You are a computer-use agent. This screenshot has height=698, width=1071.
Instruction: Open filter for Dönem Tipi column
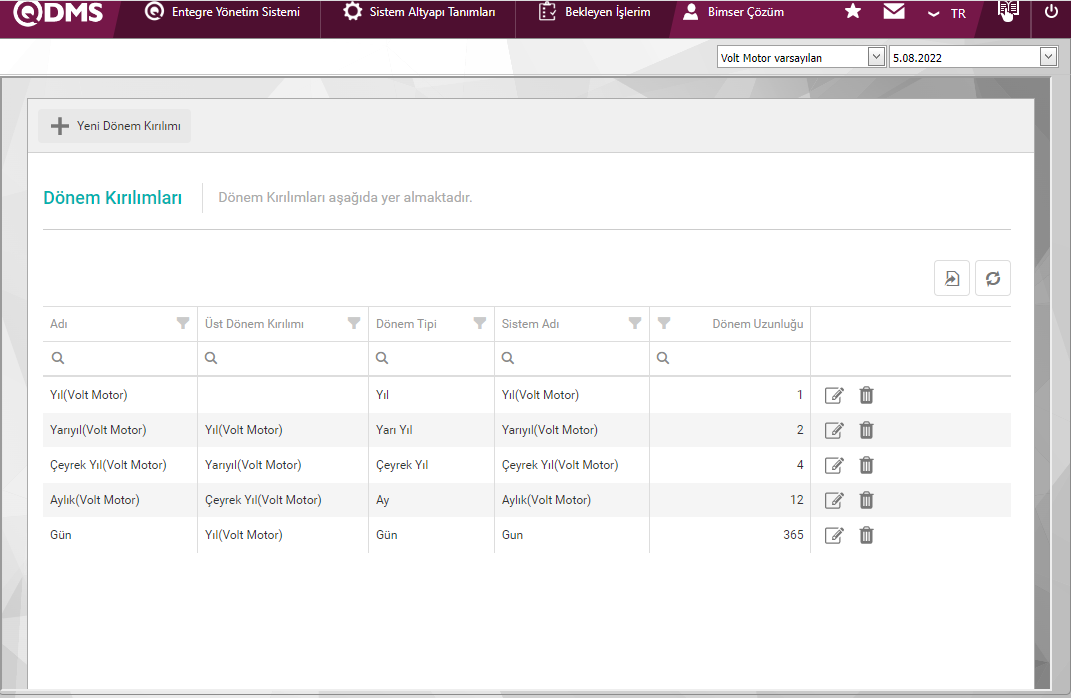(x=479, y=323)
